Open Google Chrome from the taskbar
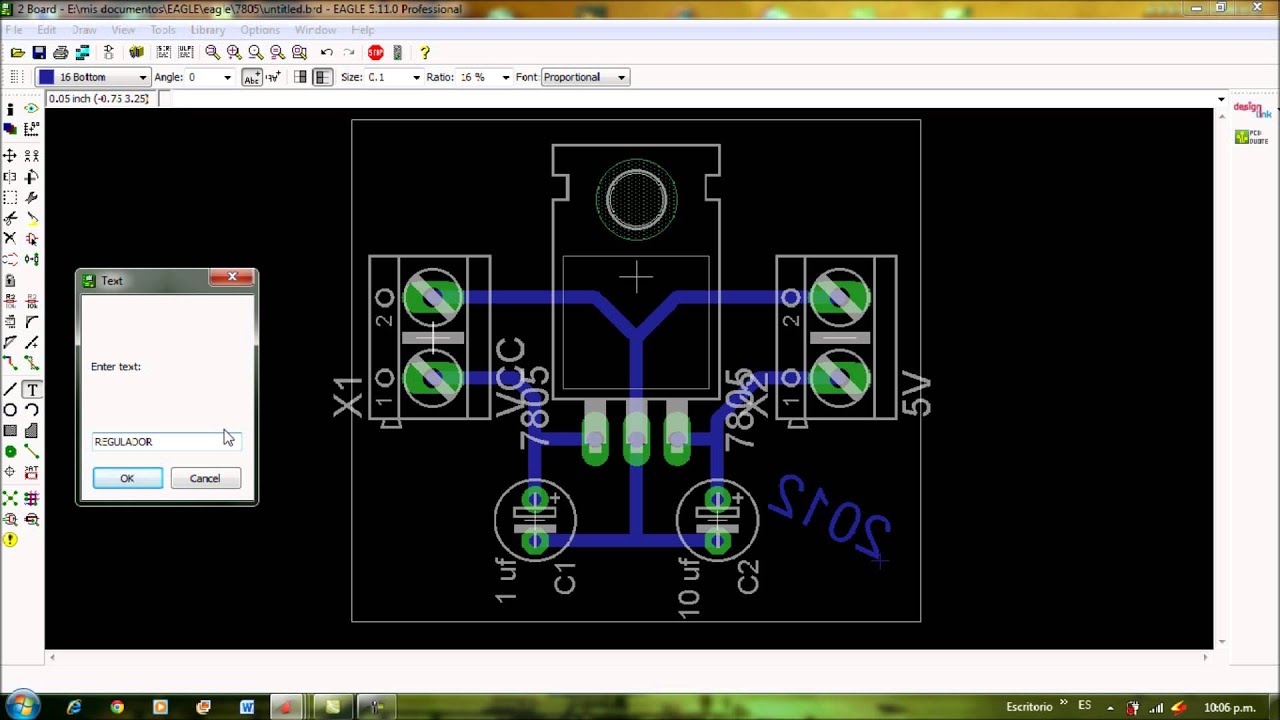This screenshot has width=1280, height=720. click(x=117, y=707)
